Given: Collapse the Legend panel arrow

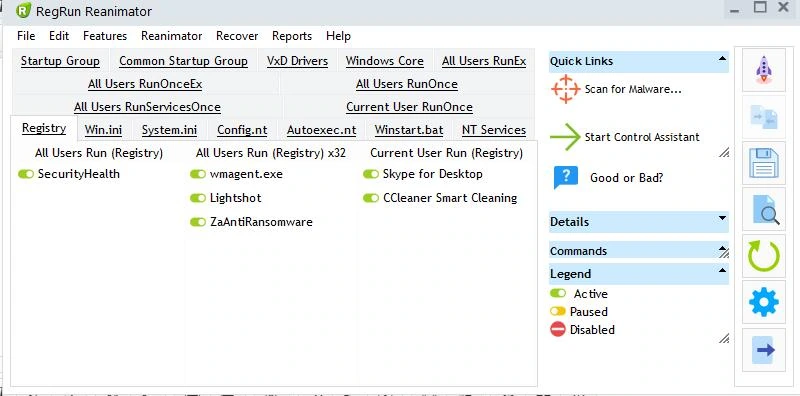Looking at the screenshot, I should pos(722,270).
